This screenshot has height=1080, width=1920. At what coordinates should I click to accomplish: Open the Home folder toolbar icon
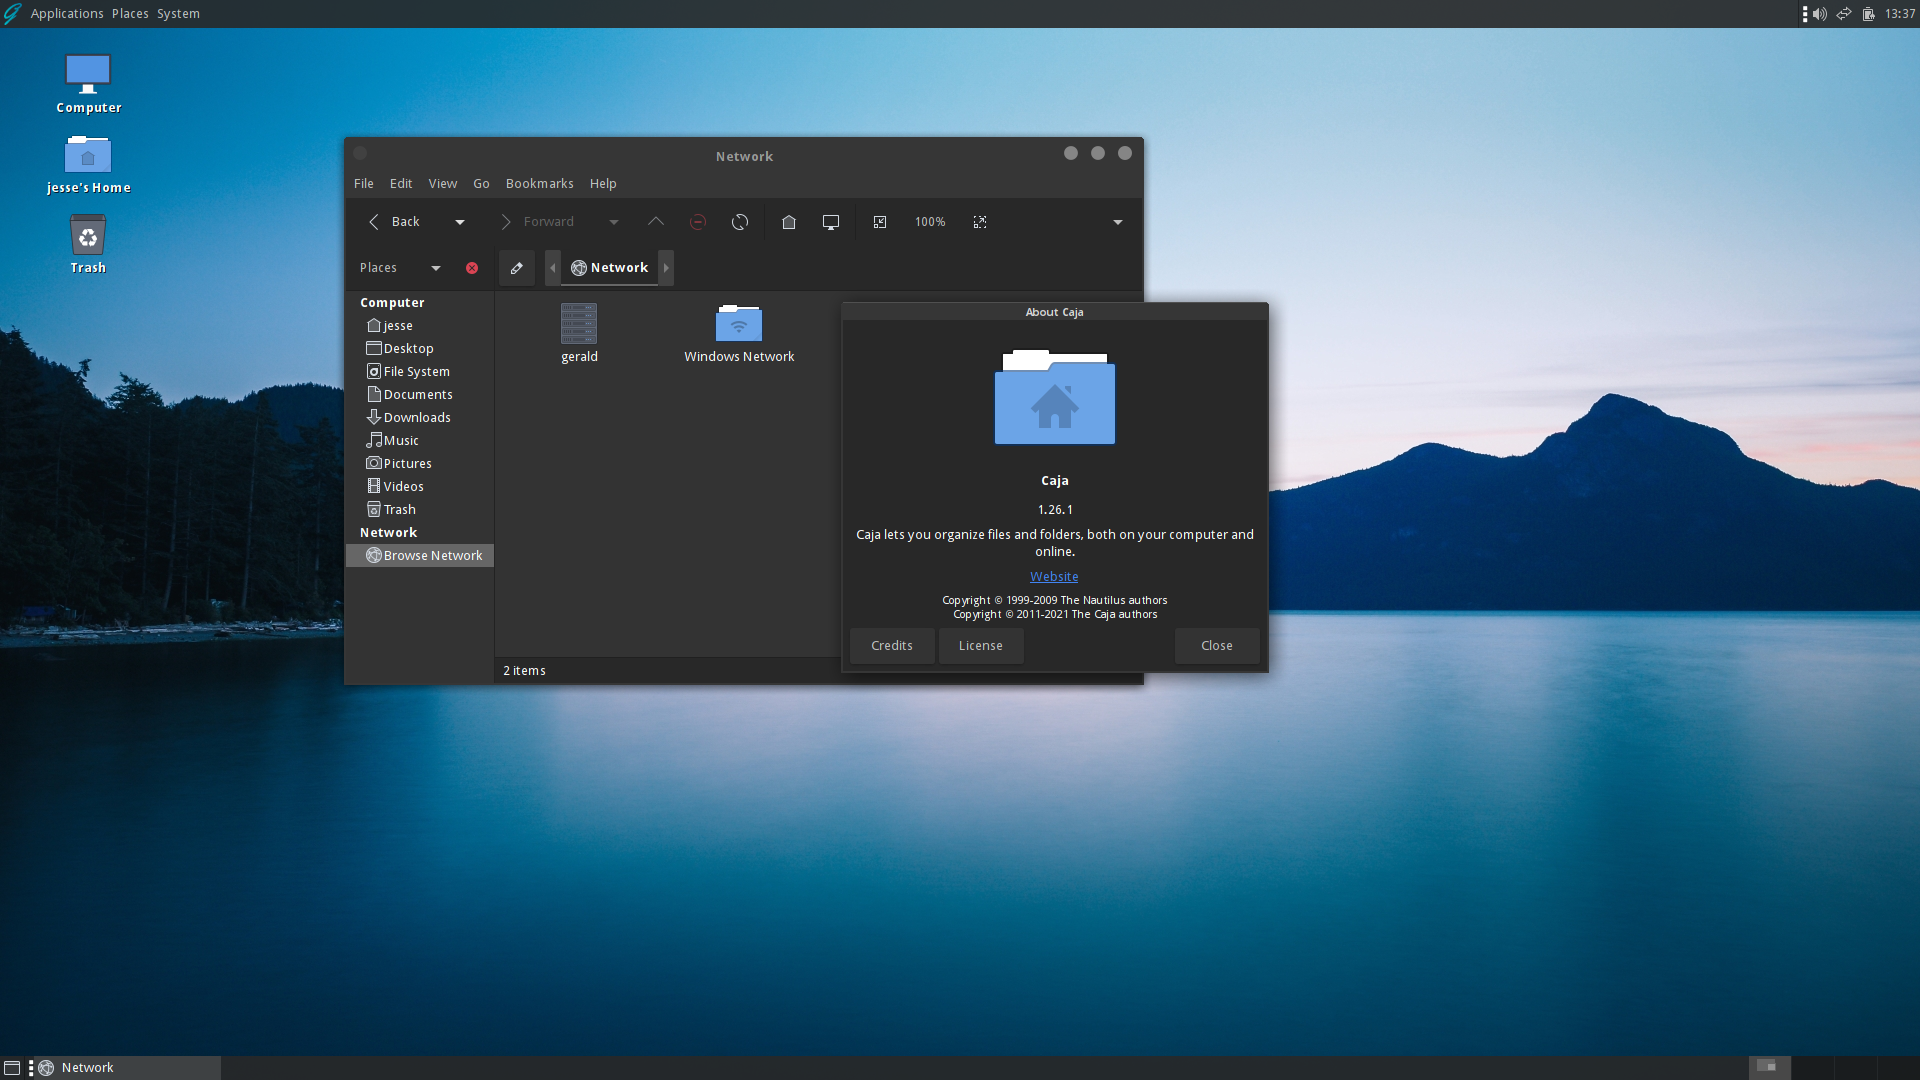(789, 222)
